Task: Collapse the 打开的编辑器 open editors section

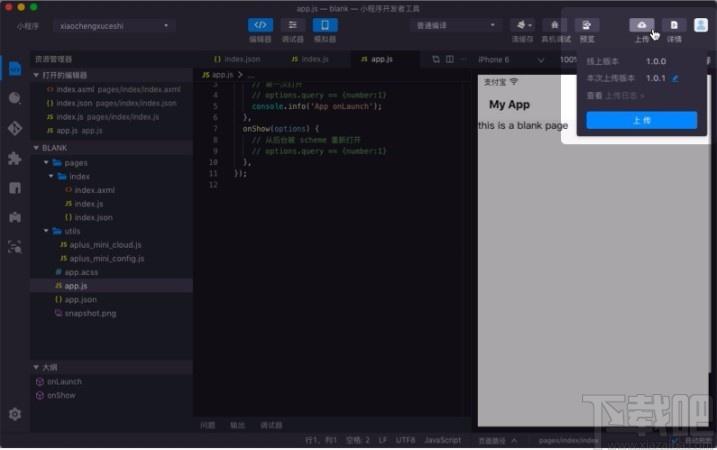Action: tap(36, 75)
